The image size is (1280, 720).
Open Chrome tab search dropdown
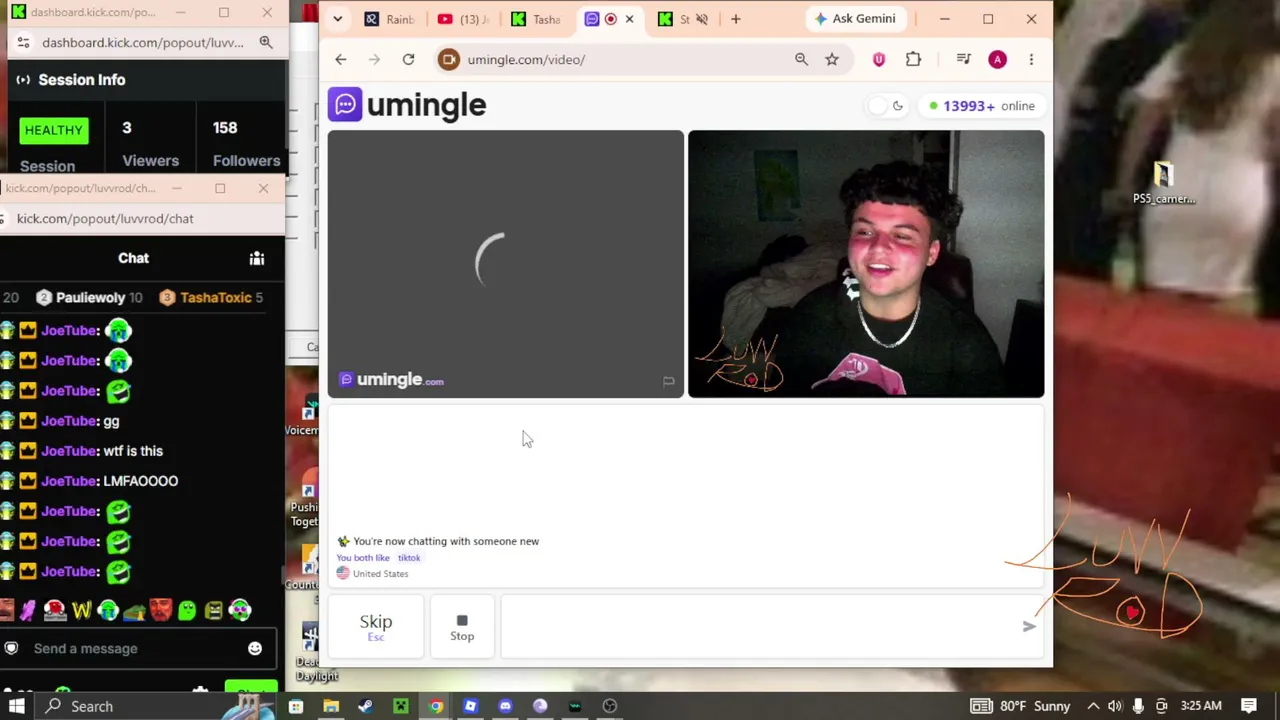click(337, 19)
